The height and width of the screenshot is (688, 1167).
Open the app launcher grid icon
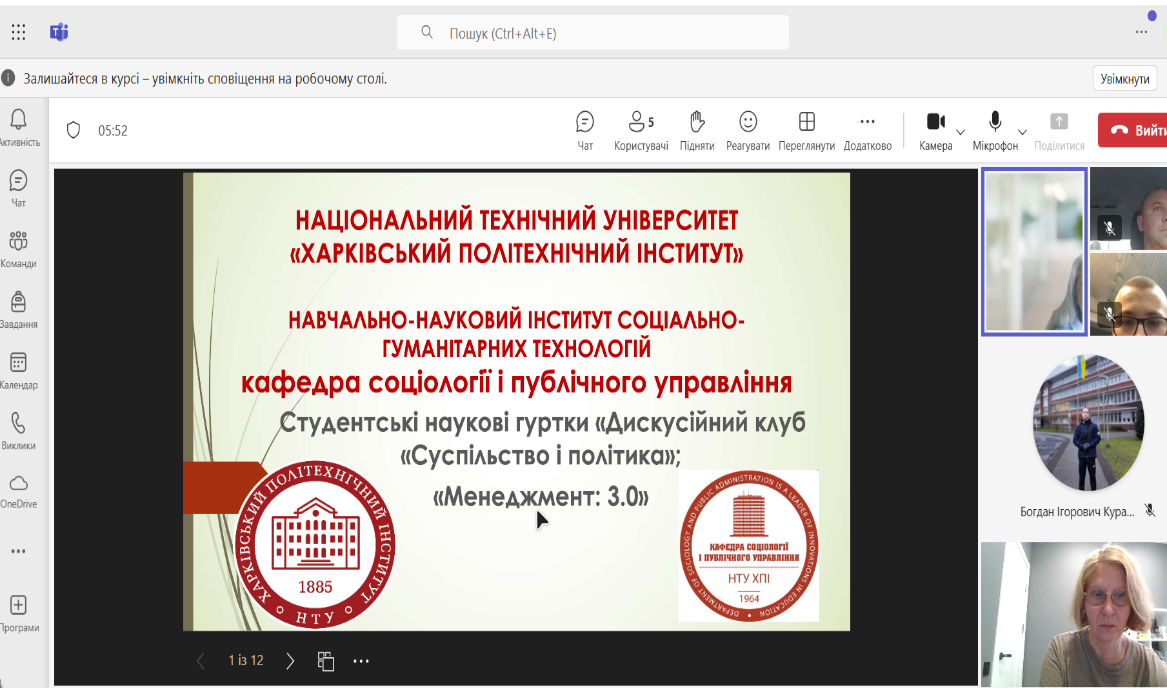tap(19, 32)
